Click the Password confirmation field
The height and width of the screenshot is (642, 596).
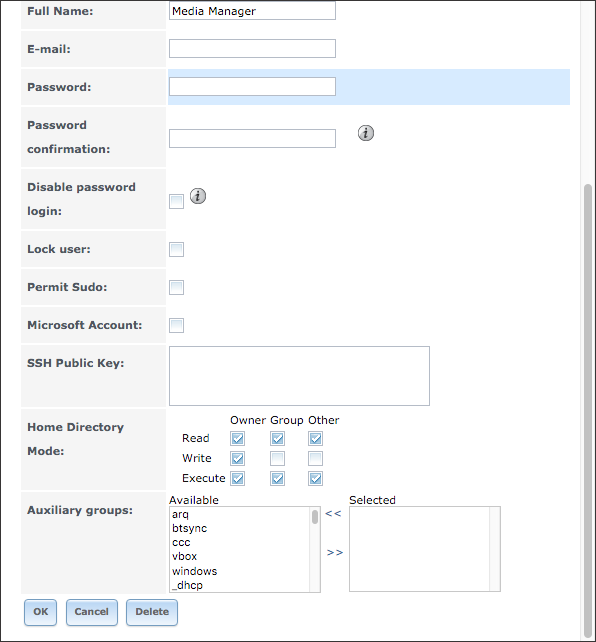coord(252,139)
